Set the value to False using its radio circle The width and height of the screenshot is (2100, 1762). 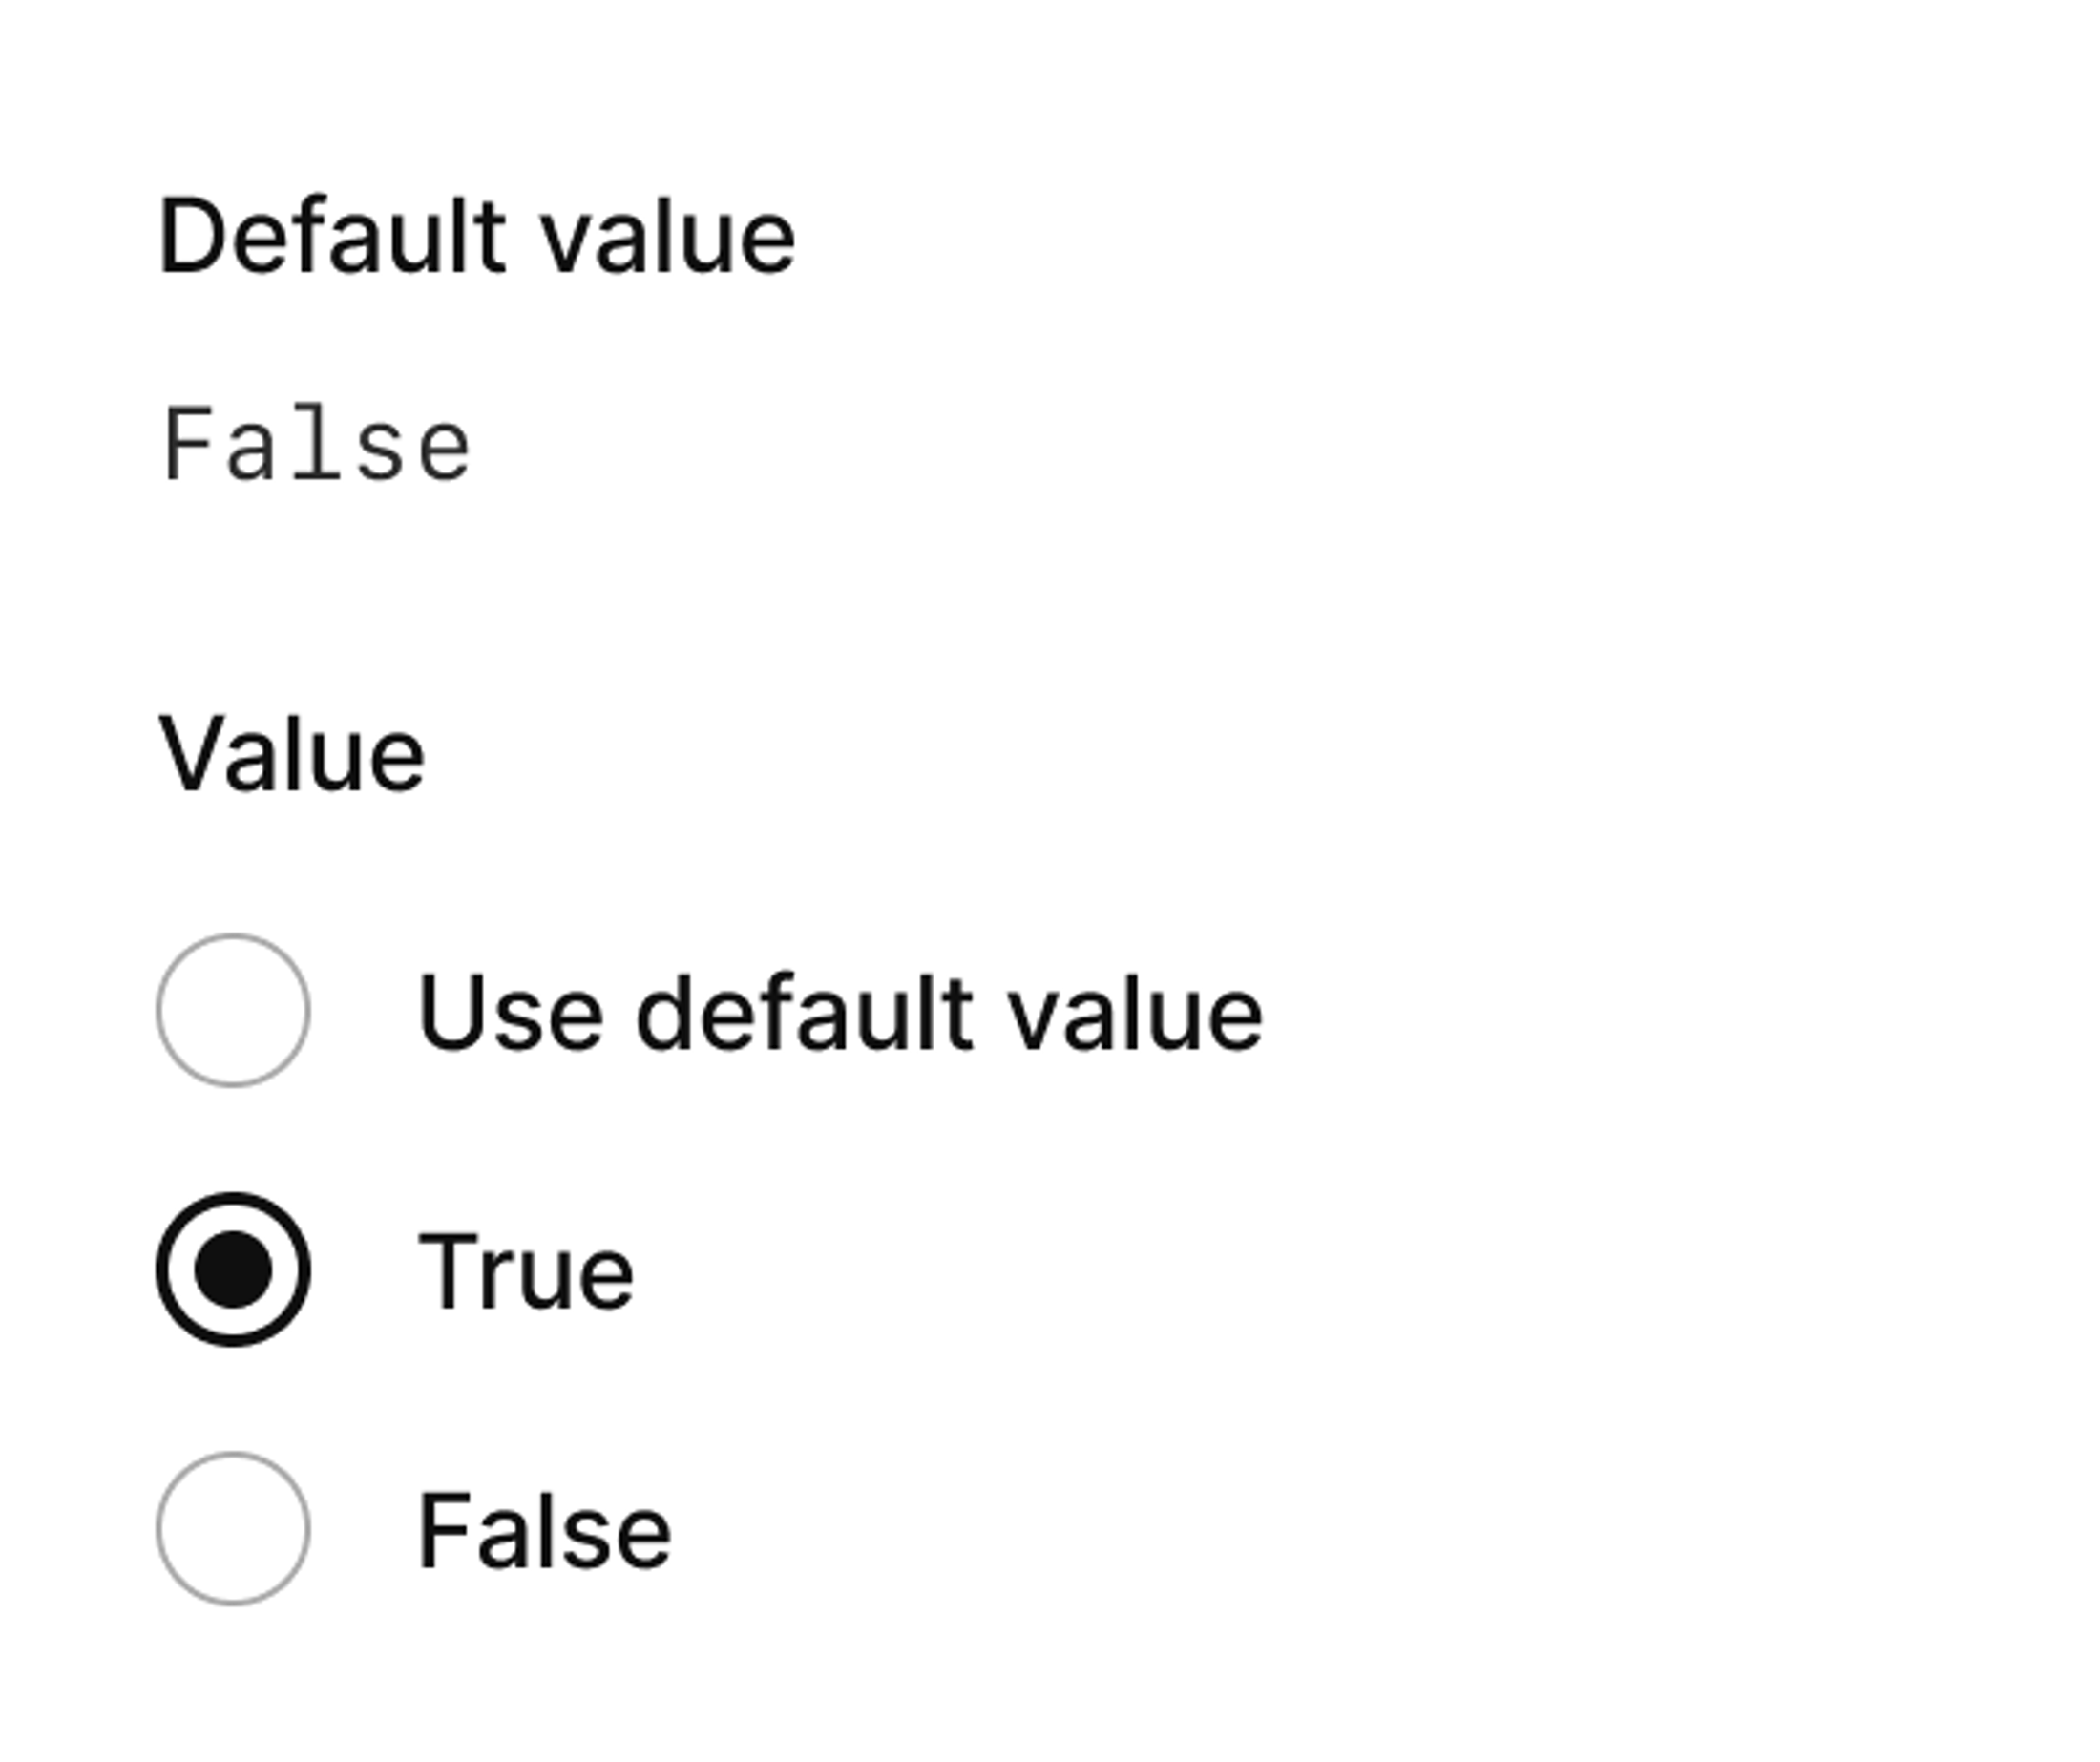233,1529
